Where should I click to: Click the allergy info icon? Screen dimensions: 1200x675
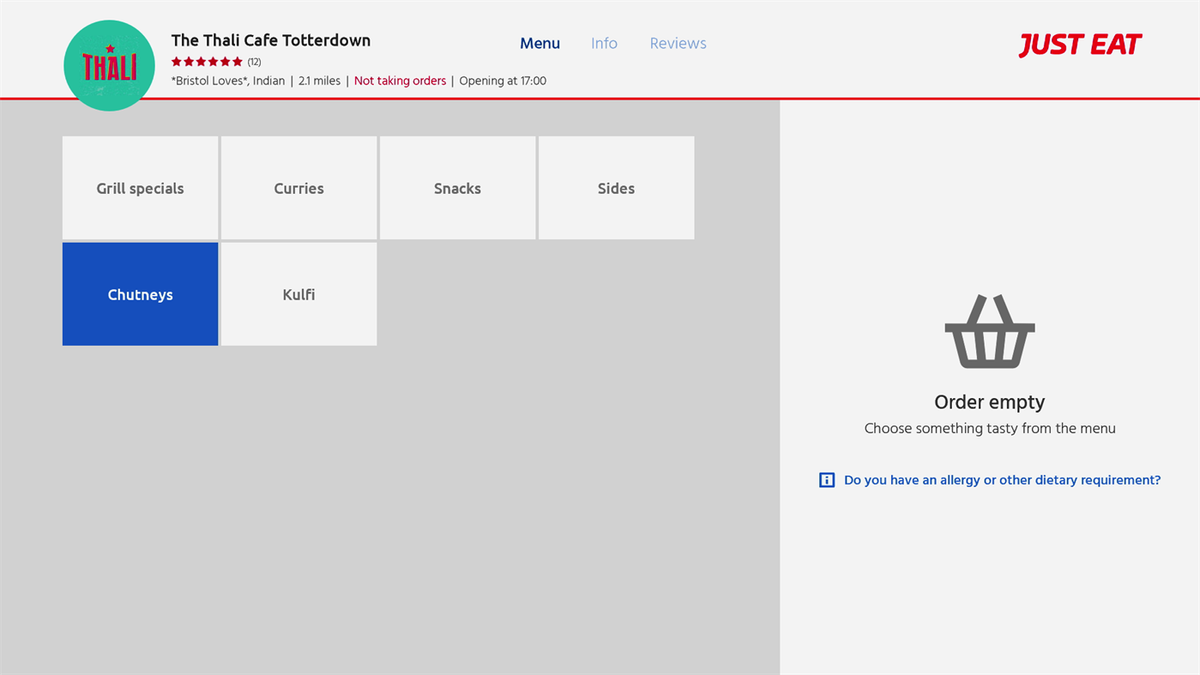coord(827,480)
